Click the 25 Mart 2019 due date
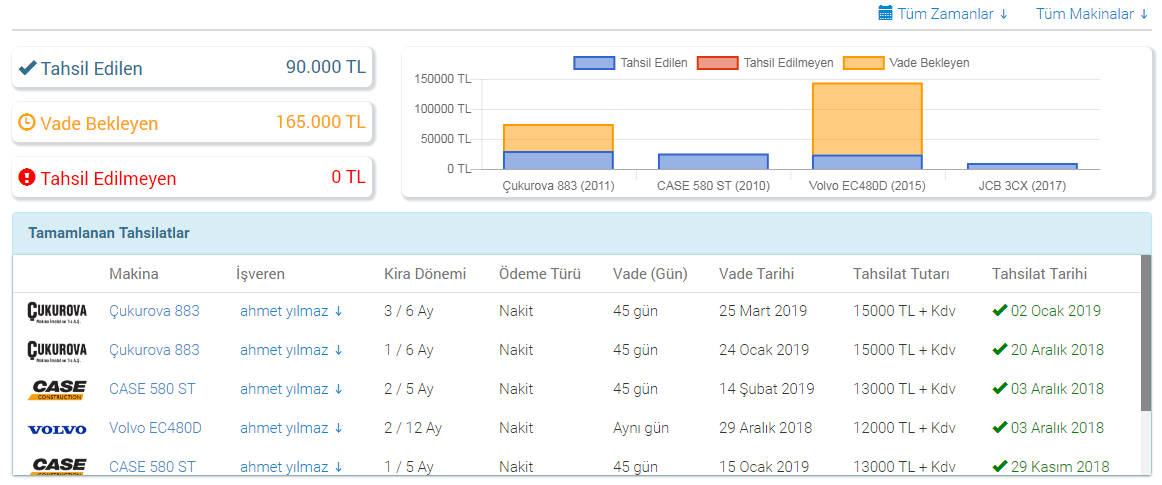 click(x=763, y=311)
